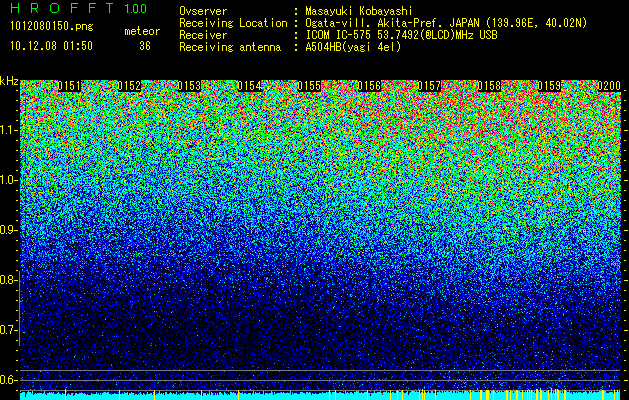Click the 0.8 kHz axis label
The image size is (629, 400).
[9, 280]
